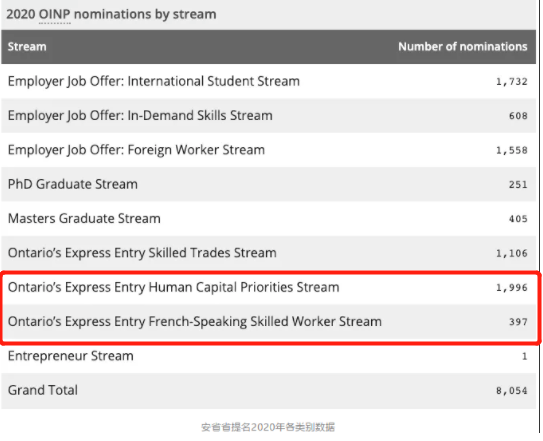Select the Entrepreneur Stream row

click(x=268, y=356)
